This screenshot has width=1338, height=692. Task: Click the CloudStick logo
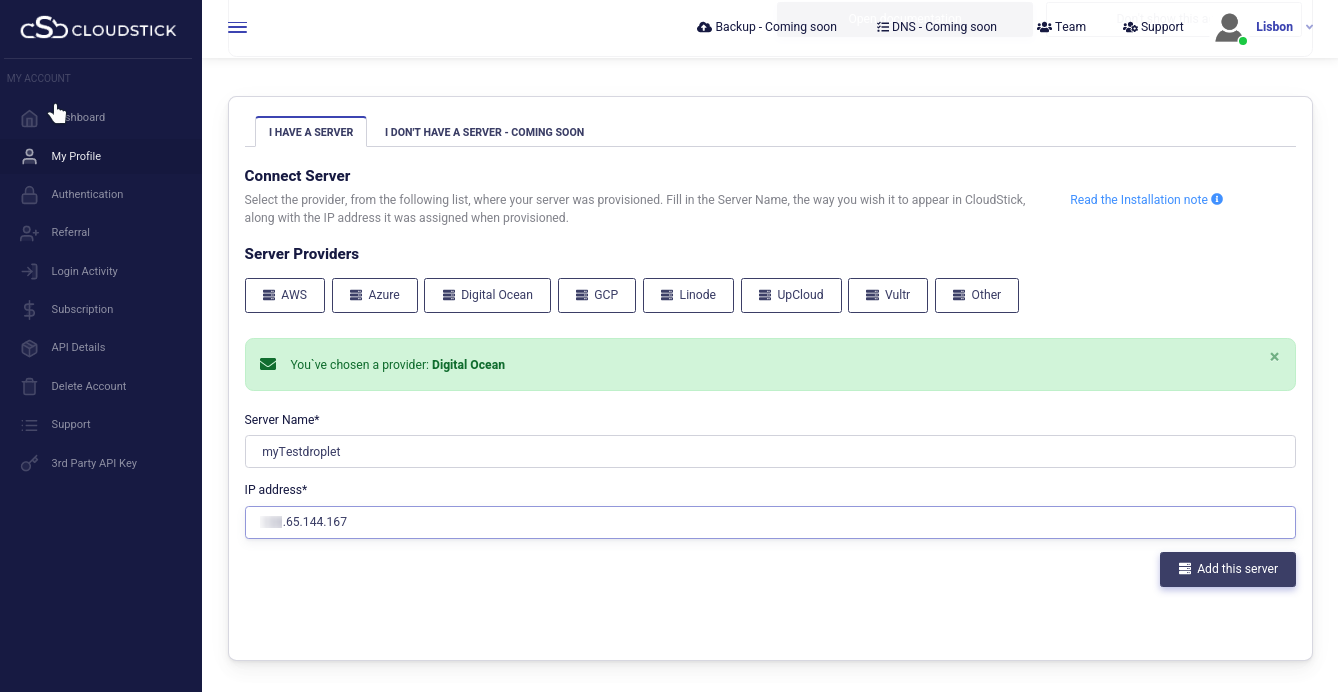point(98,28)
